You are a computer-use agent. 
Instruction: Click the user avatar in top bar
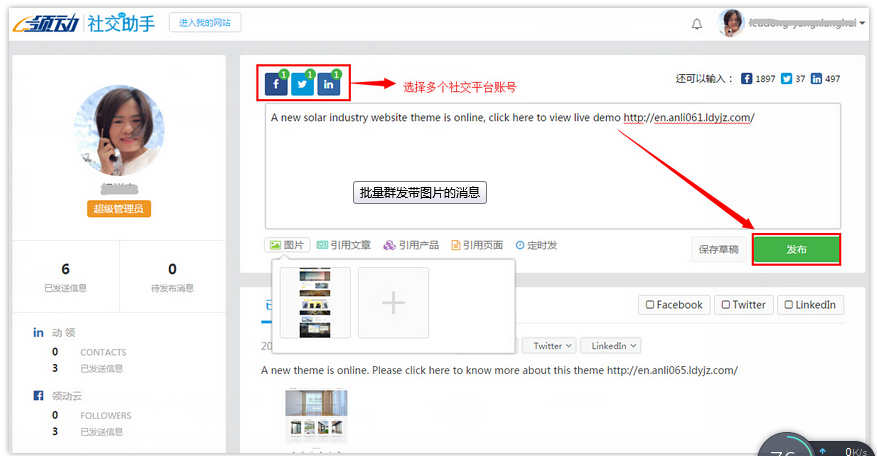coord(731,23)
